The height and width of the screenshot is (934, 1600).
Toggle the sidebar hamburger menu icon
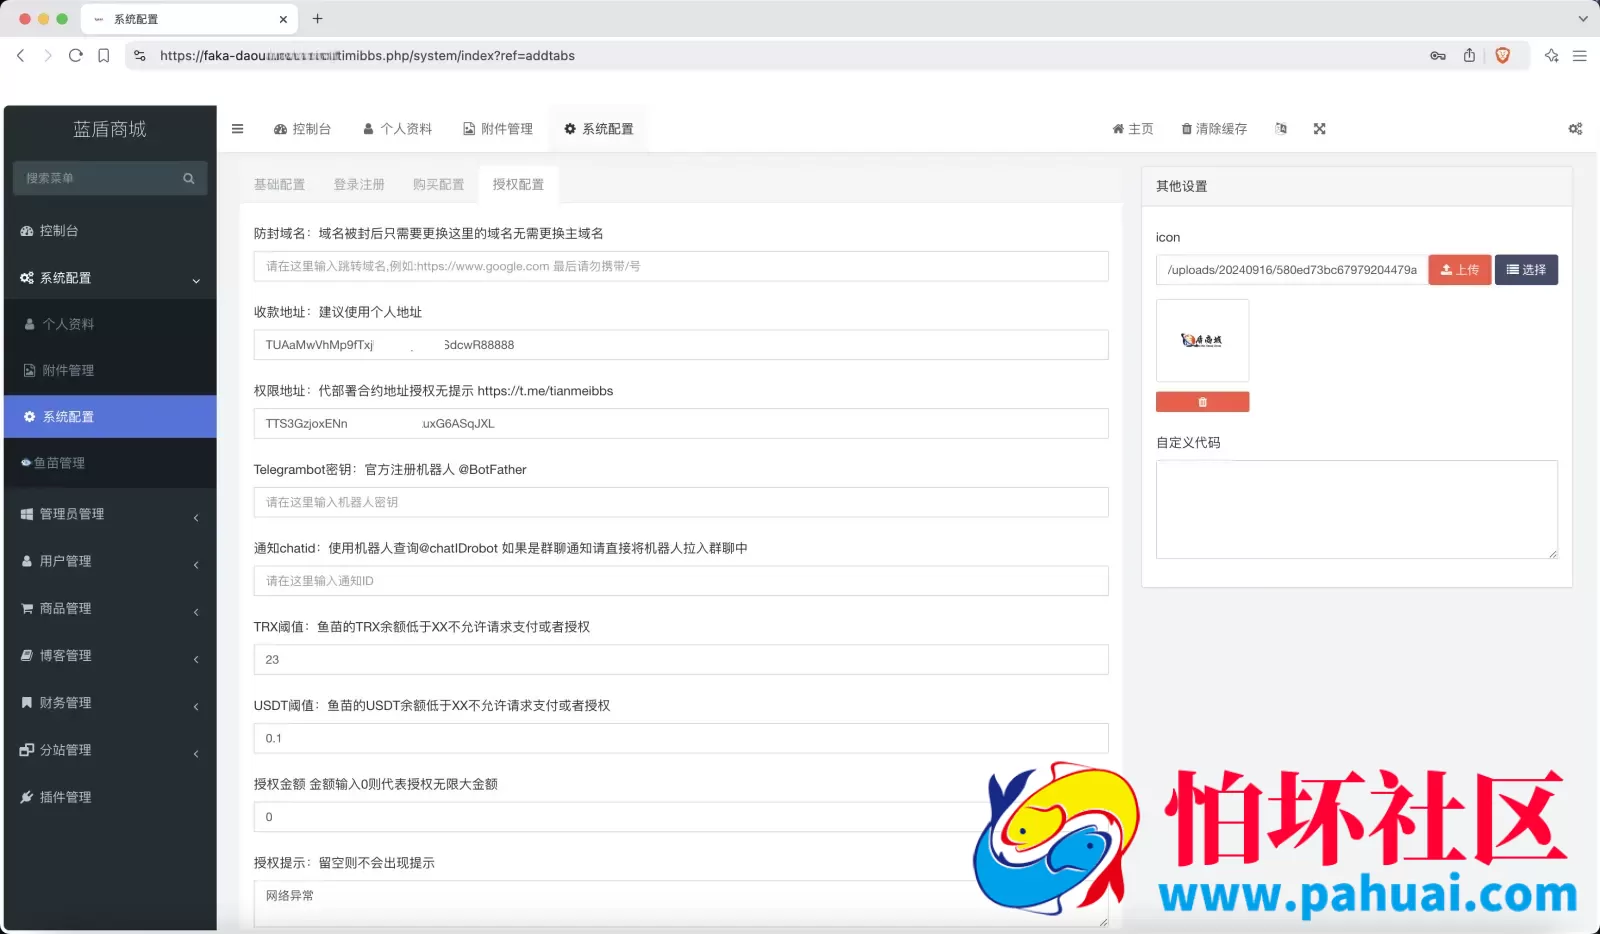point(237,129)
